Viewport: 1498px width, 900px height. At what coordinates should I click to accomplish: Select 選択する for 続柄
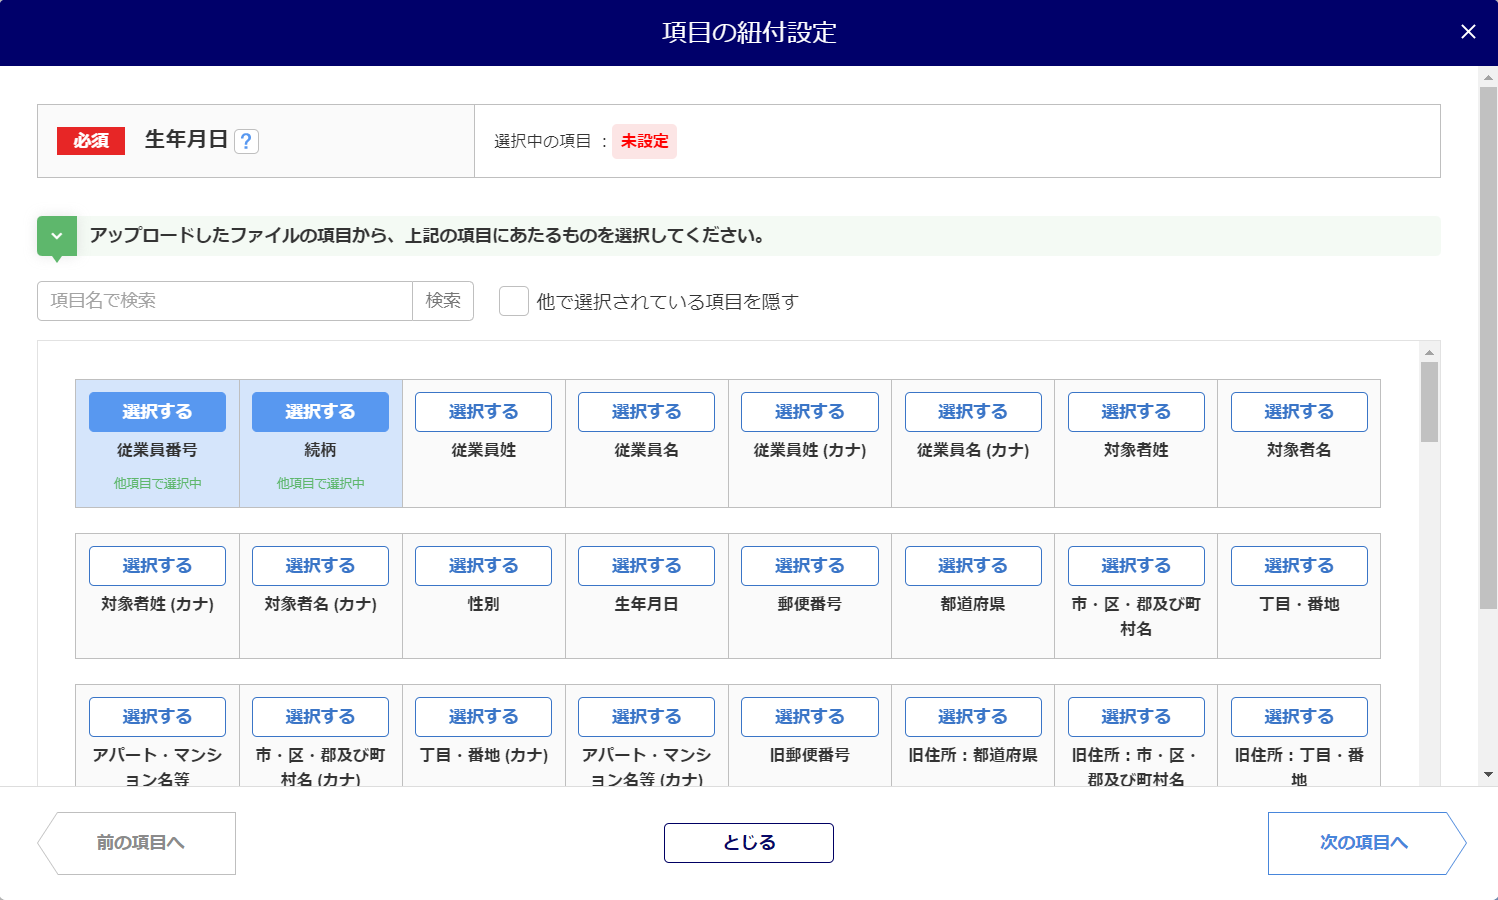320,412
